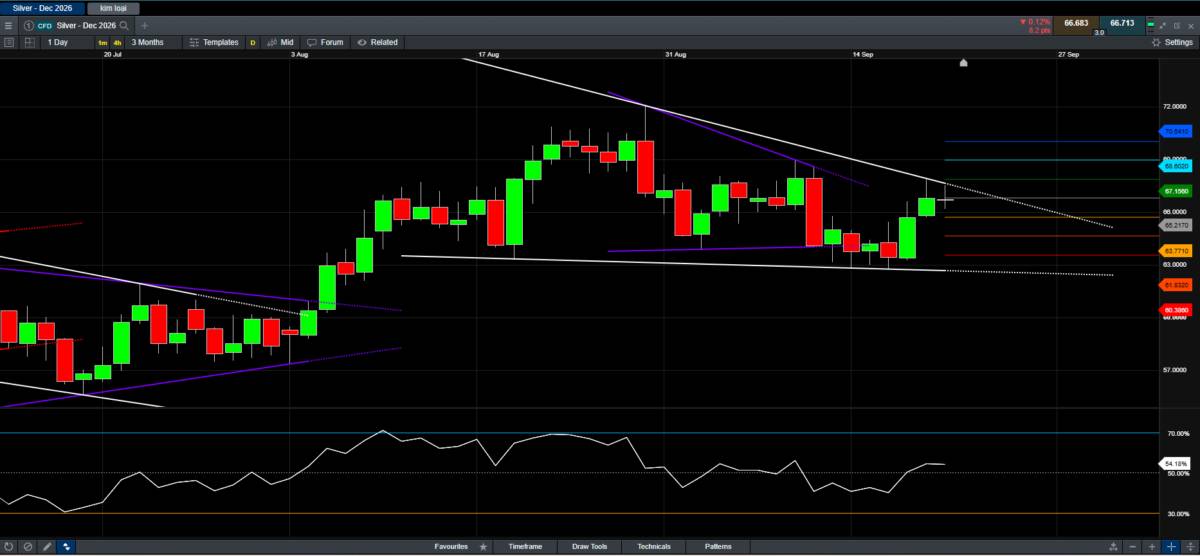Click the 66.713 buy price button
The image size is (1200, 556).
pyautogui.click(x=1120, y=22)
